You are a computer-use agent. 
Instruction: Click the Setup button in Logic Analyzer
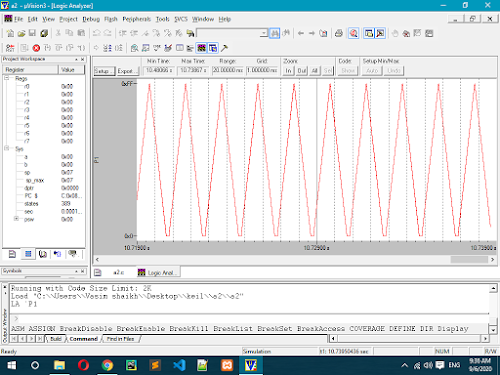(104, 71)
